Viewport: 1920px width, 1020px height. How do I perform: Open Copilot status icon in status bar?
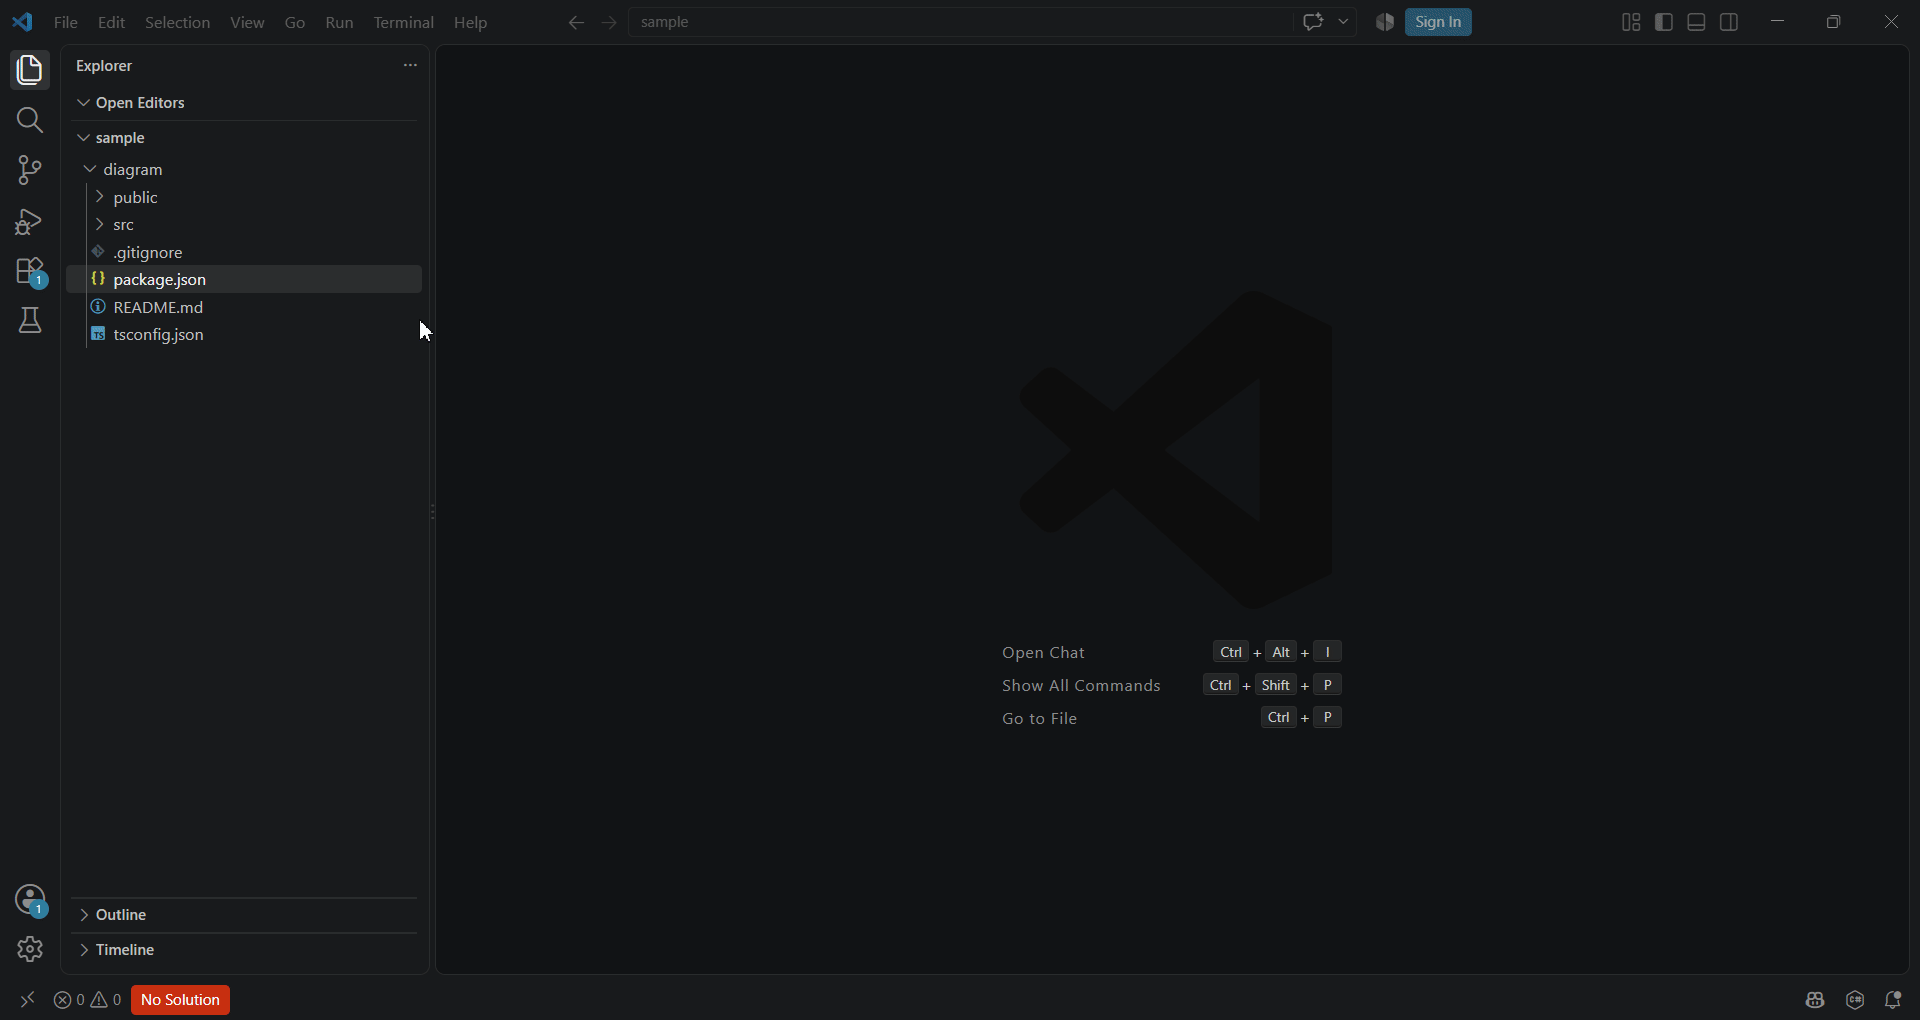click(x=1815, y=1000)
